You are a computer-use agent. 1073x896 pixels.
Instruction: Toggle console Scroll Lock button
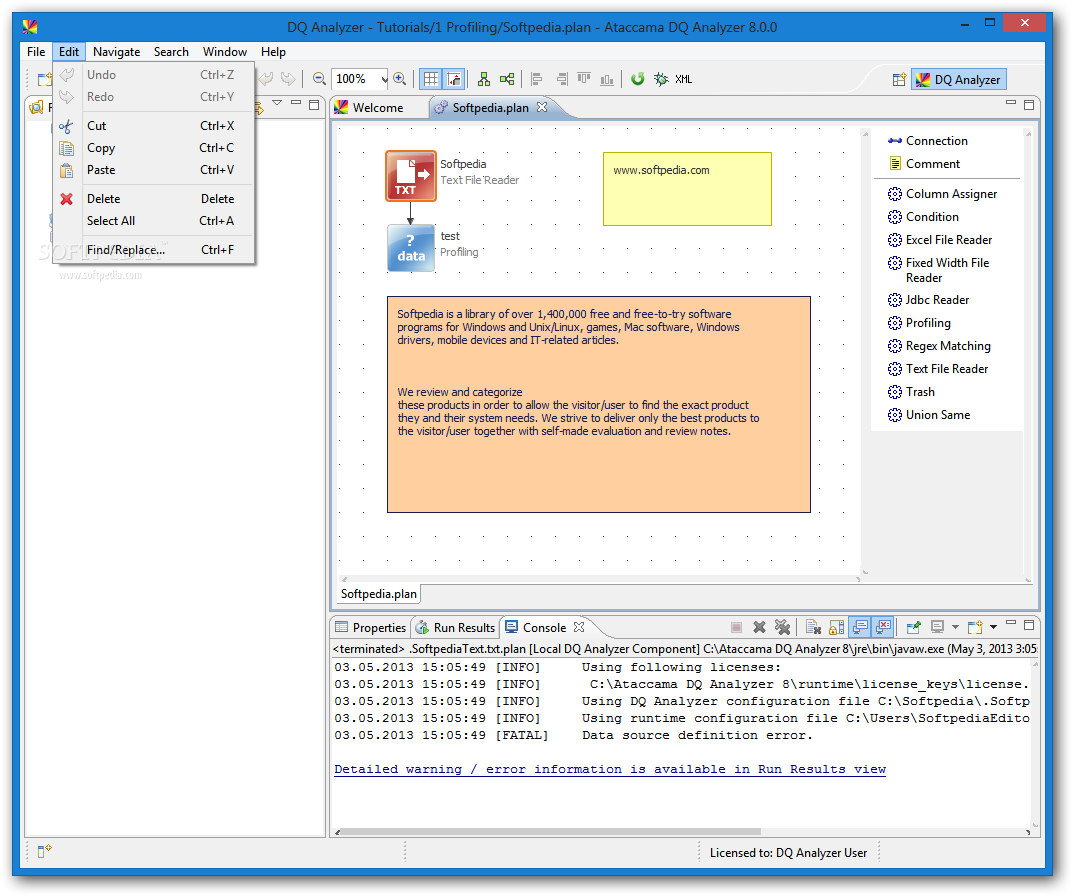click(836, 626)
